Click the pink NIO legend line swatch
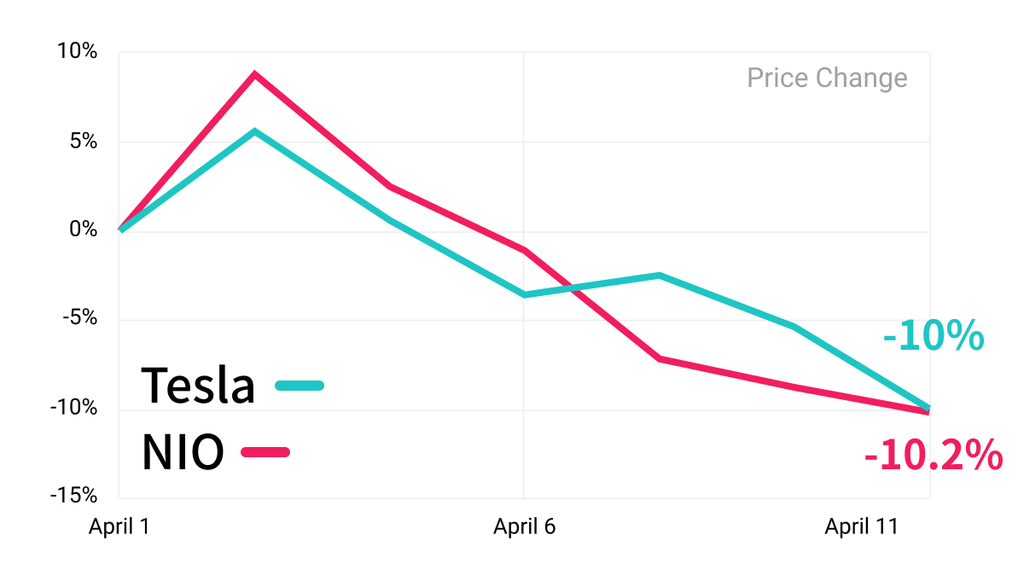Viewport: 1024px width, 563px height. click(265, 452)
